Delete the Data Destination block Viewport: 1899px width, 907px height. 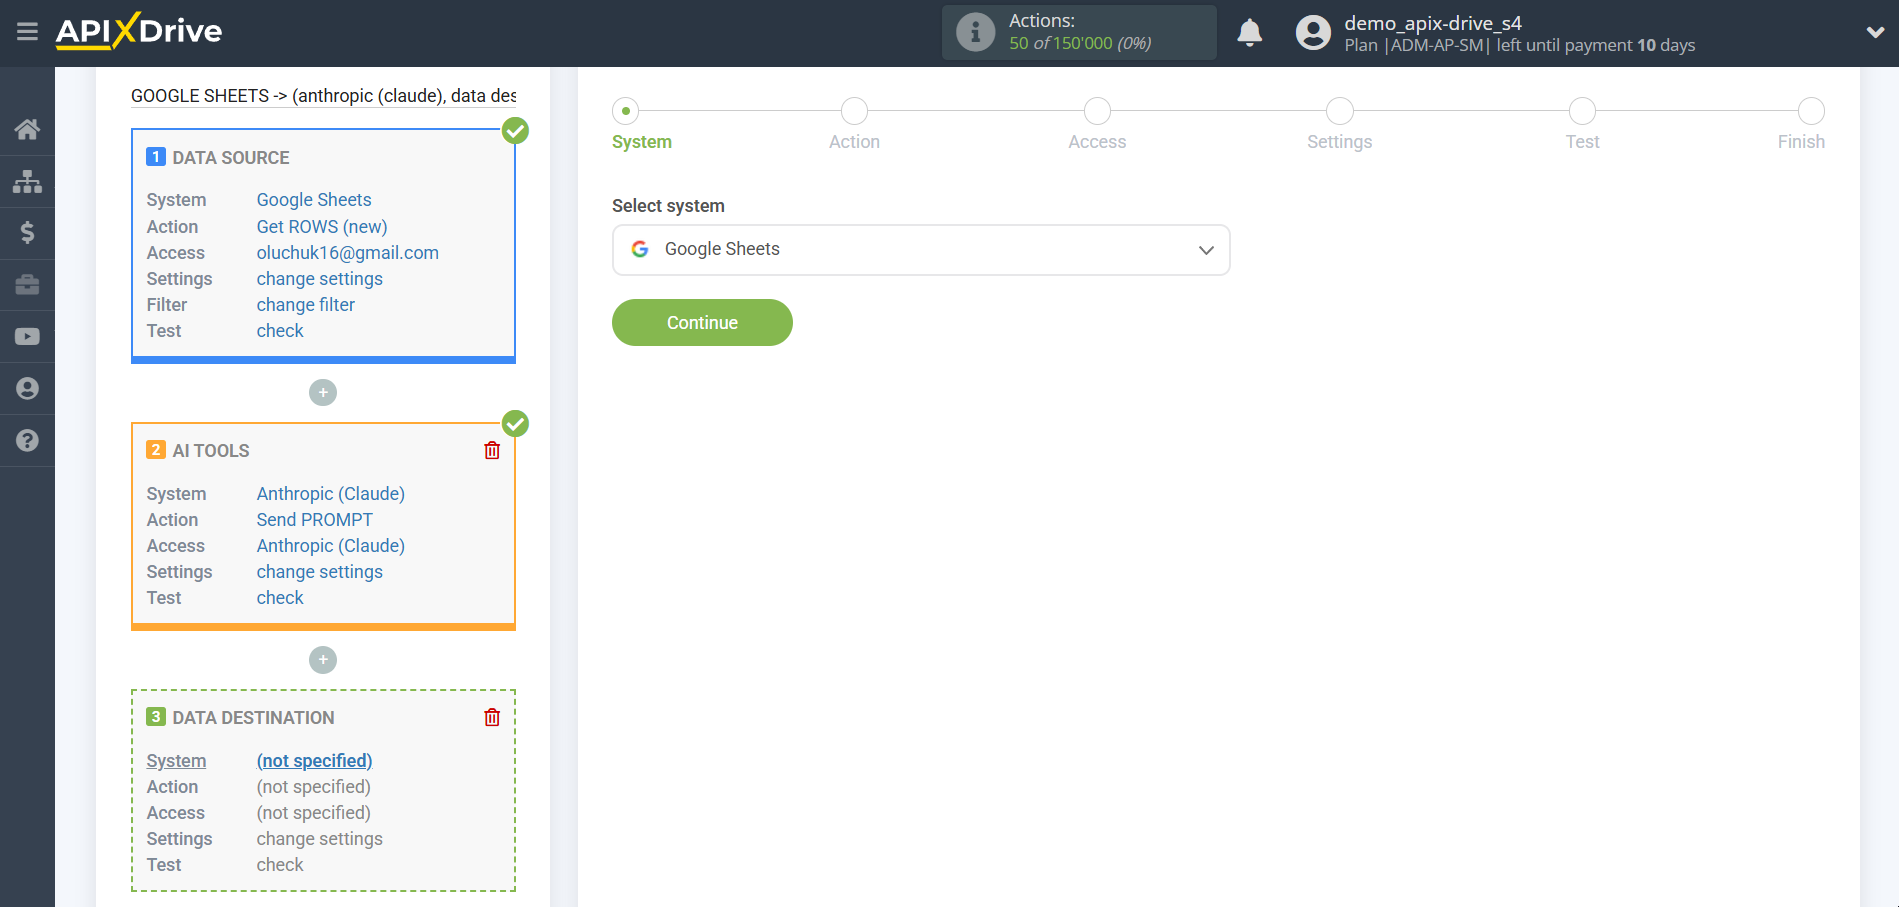[492, 717]
